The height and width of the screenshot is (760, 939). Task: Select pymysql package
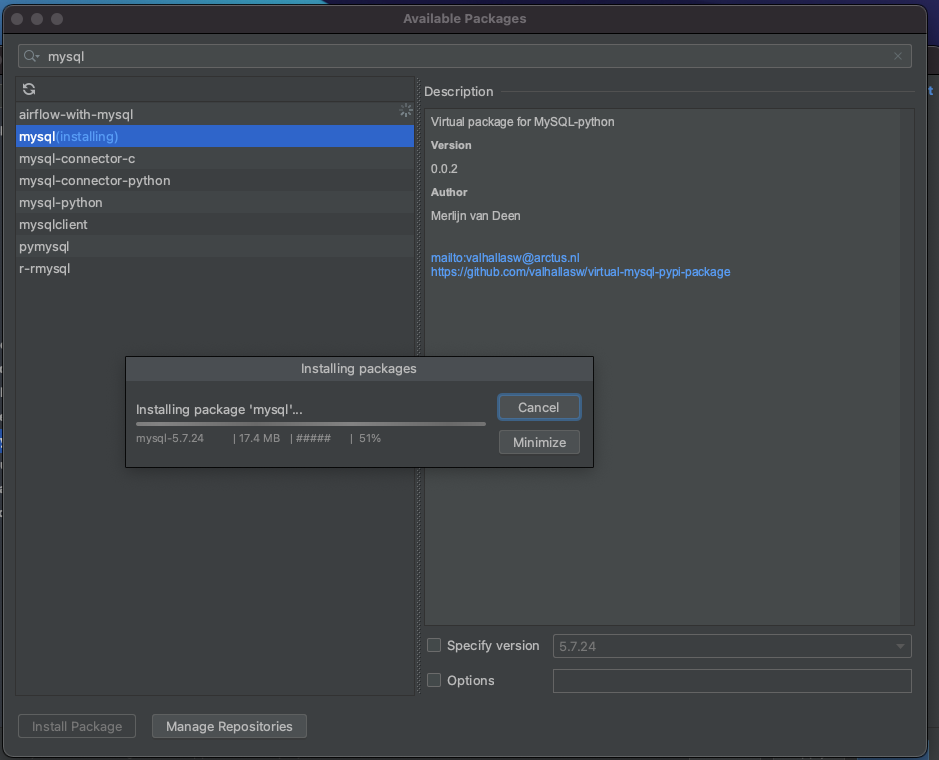tap(214, 247)
